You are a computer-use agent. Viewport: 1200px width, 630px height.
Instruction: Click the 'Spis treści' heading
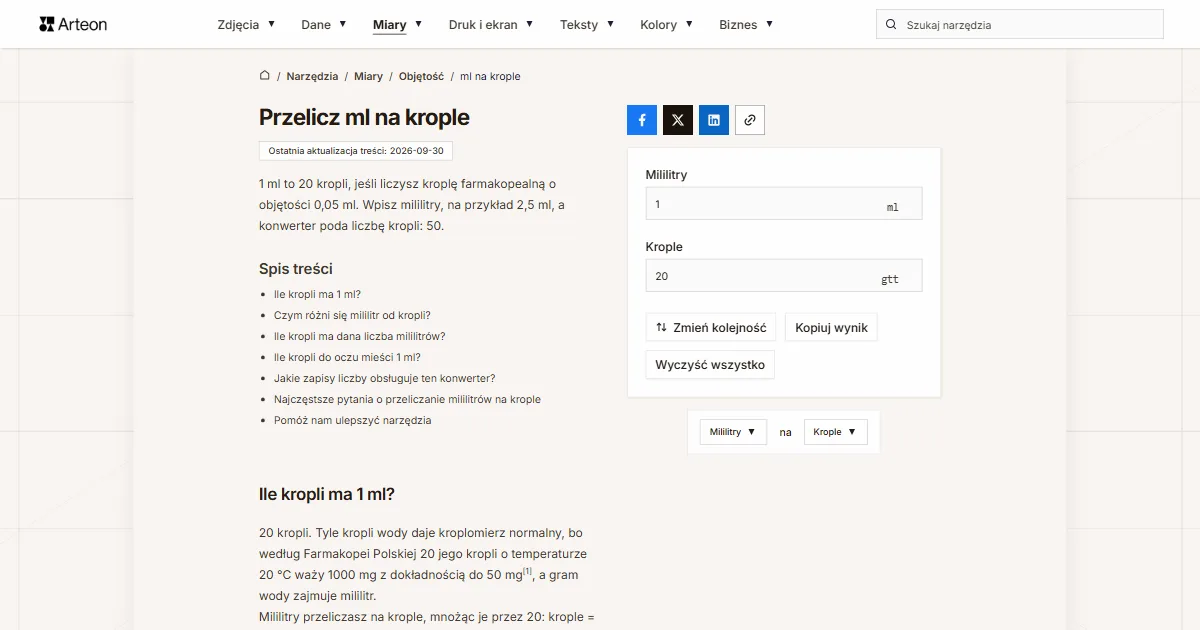click(x=296, y=268)
